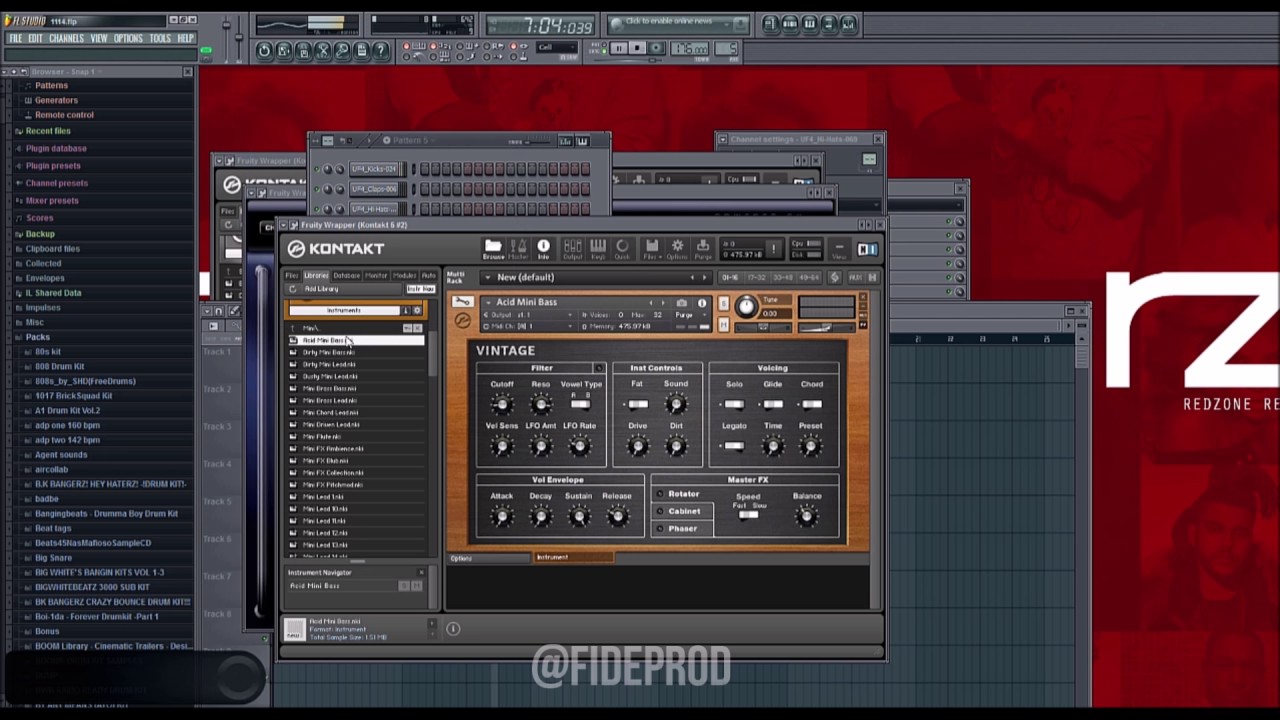
Task: Open the Files dropdown in Kontakt toolbar
Action: pyautogui.click(x=652, y=247)
